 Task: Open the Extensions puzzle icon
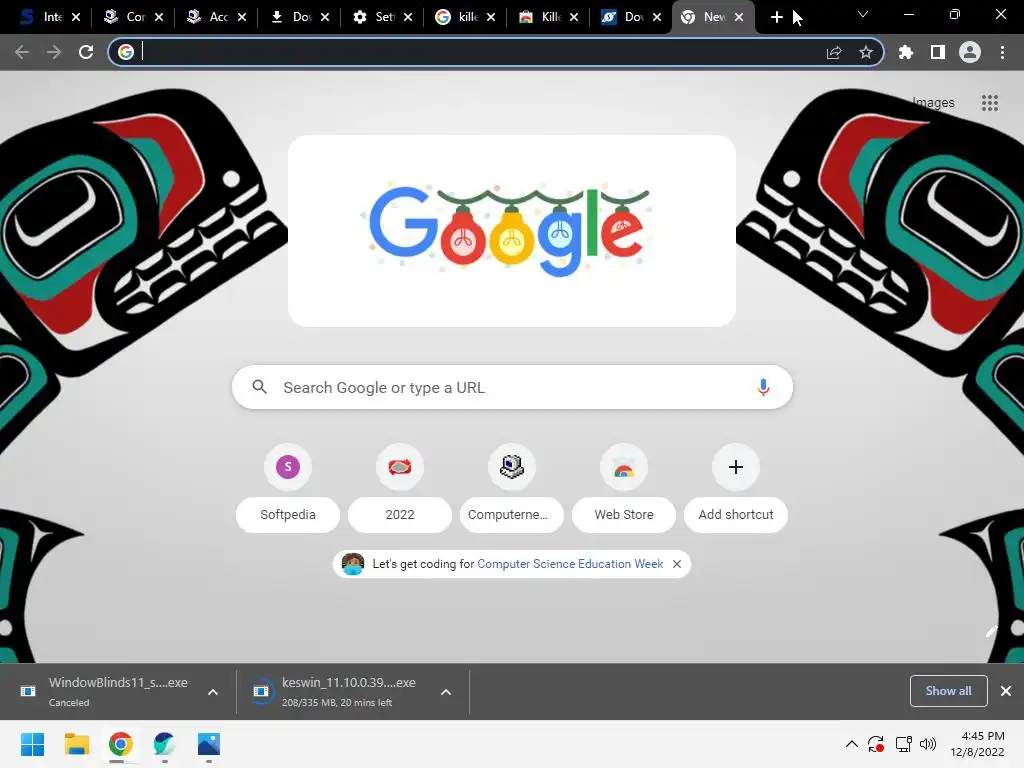click(906, 52)
